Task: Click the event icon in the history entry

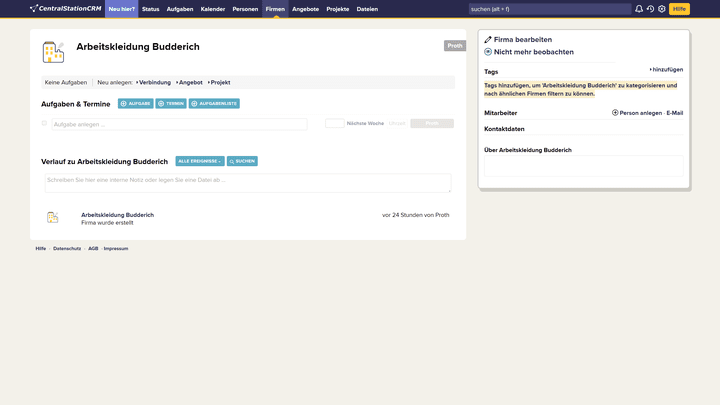Action: click(x=53, y=217)
